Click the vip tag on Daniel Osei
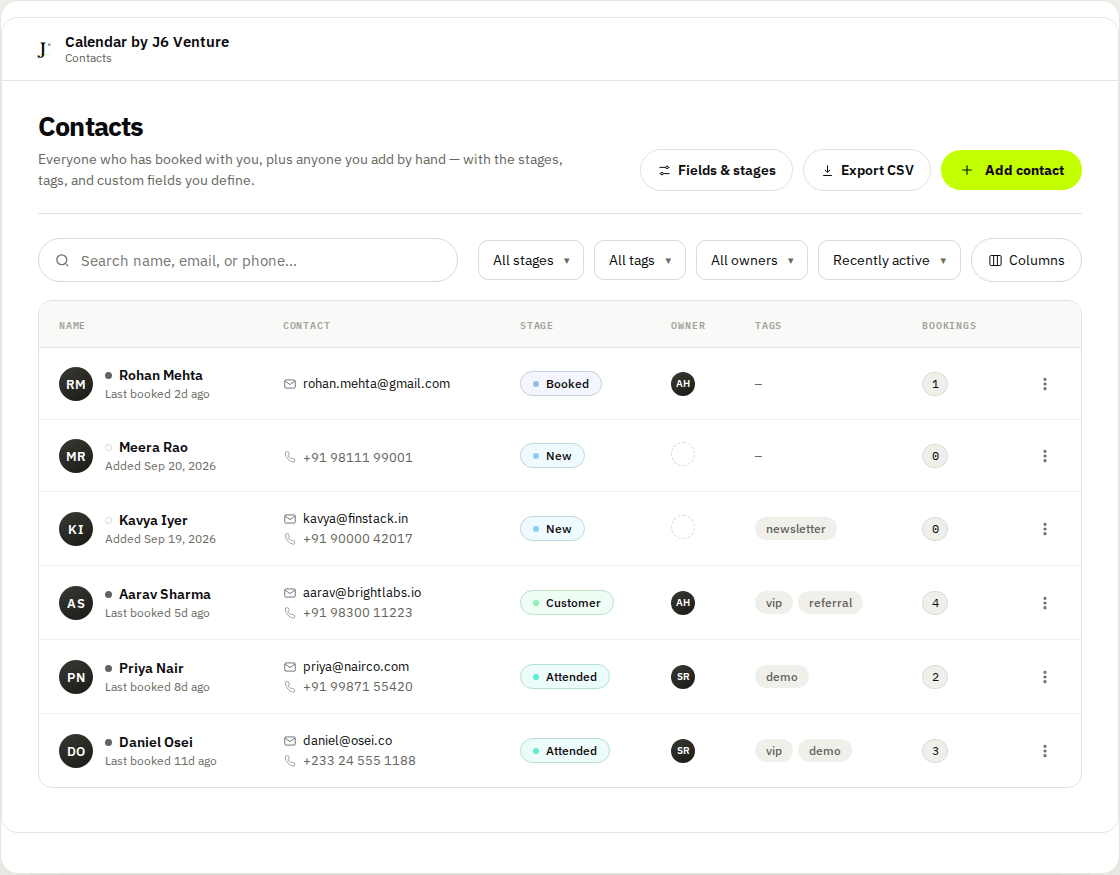The image size is (1120, 875). coord(774,751)
